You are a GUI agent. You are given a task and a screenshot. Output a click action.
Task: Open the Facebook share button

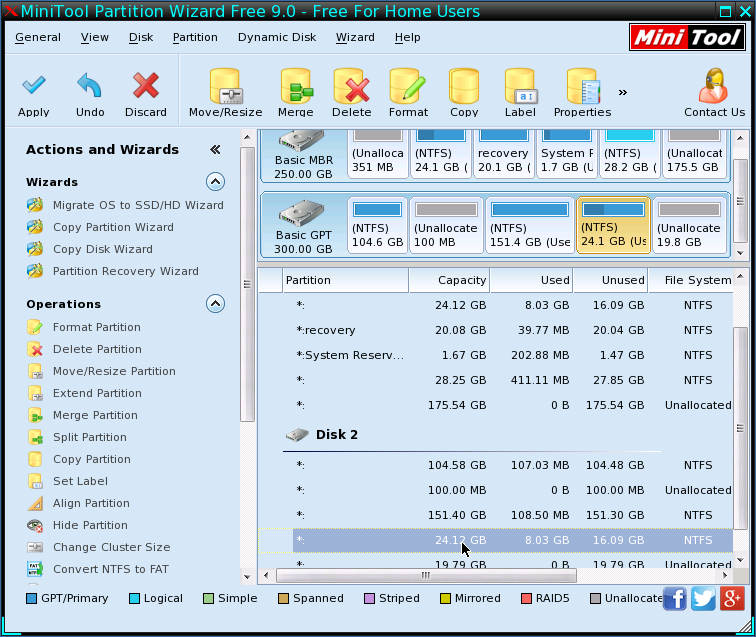click(x=675, y=599)
